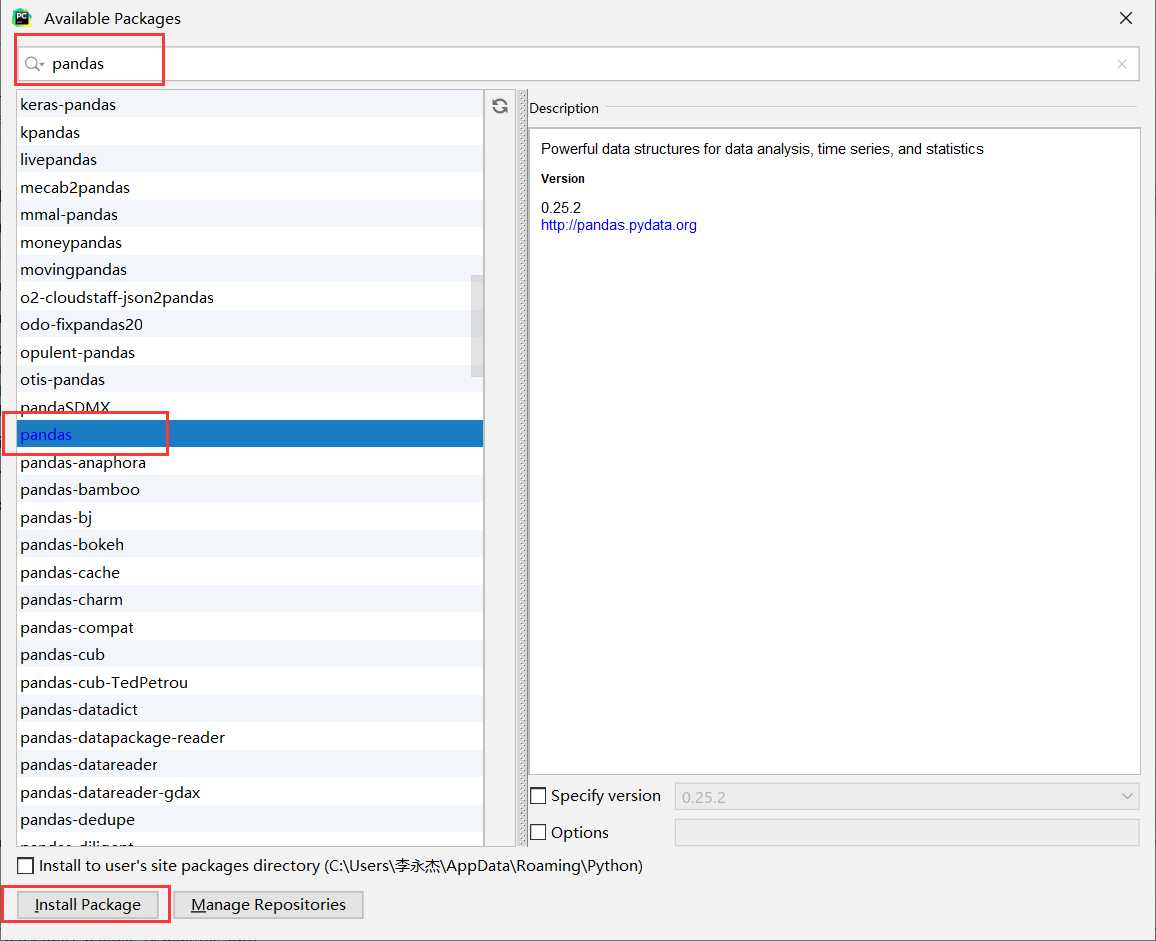Screen dimensions: 1156x941
Task: Select pandas-bj package
Action: pyautogui.click(x=250, y=517)
